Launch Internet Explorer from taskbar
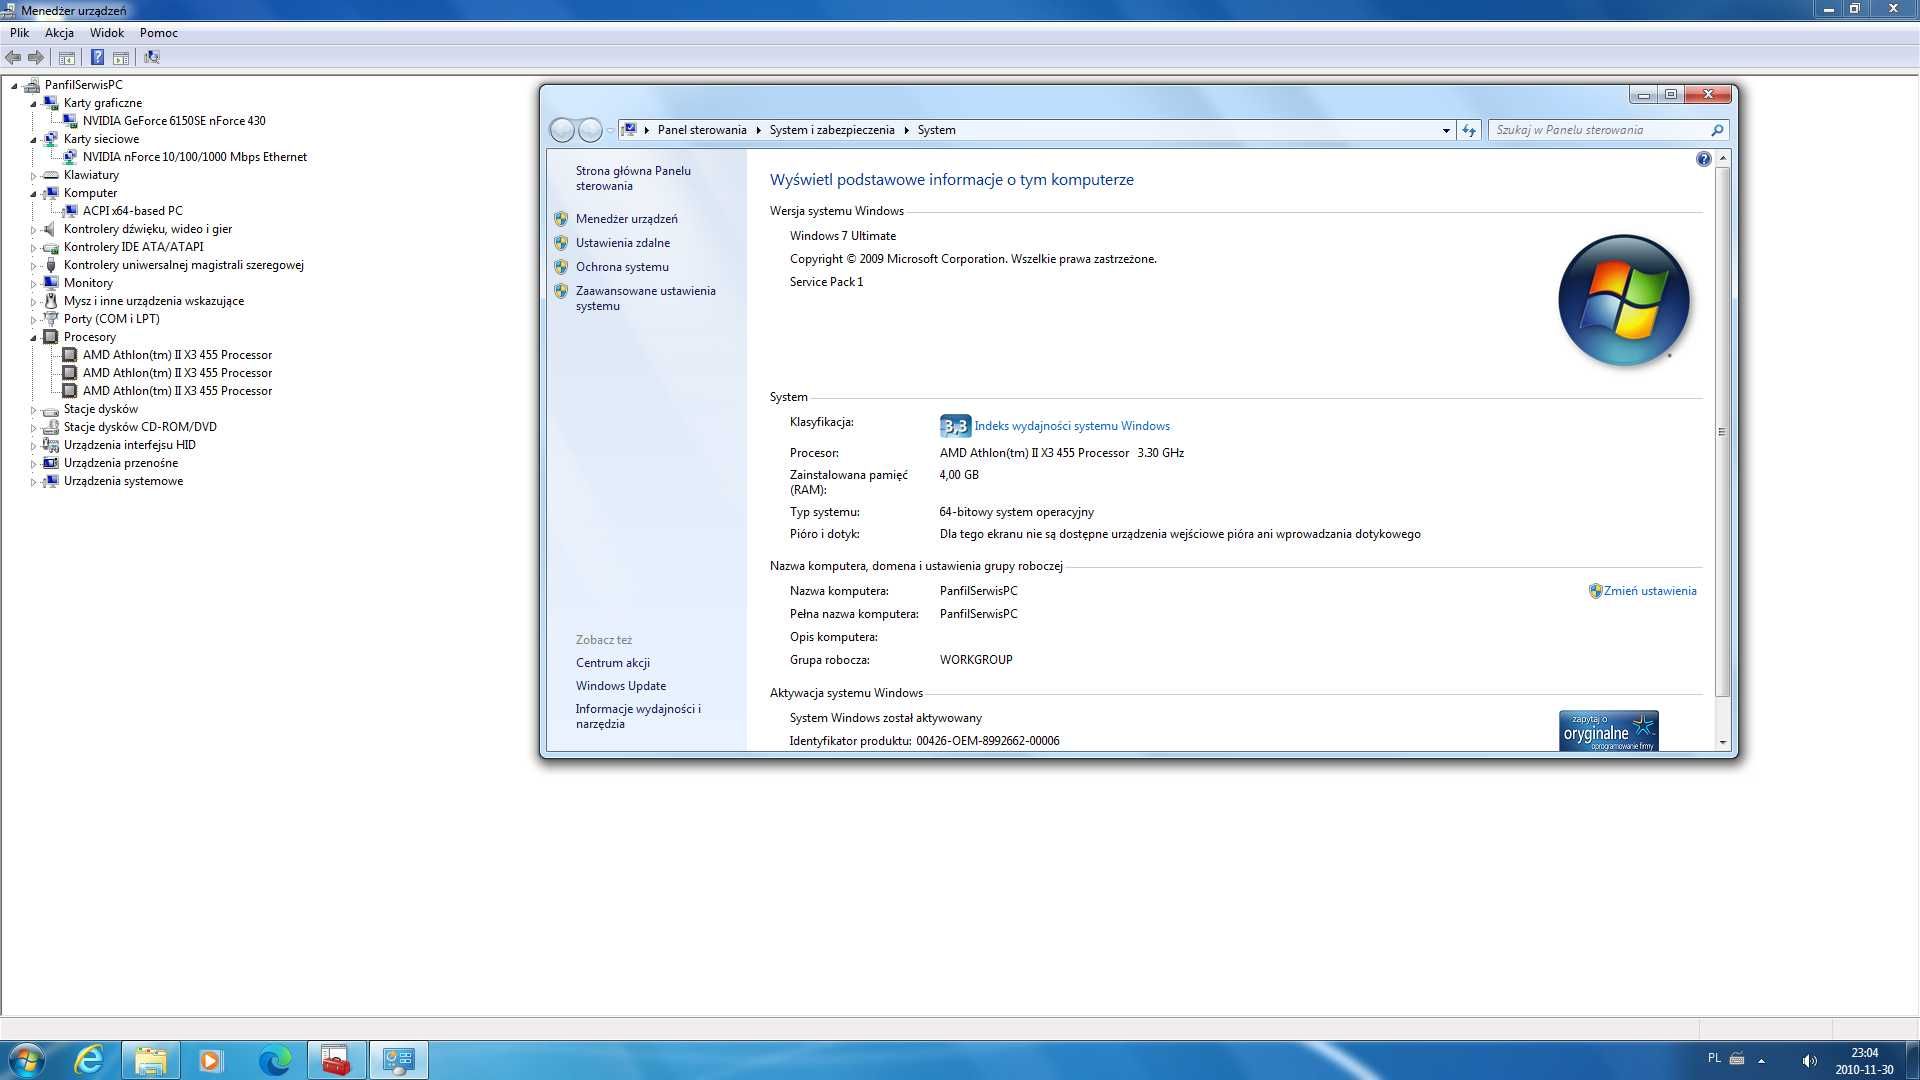Screen dimensions: 1920x1080 click(90, 1060)
